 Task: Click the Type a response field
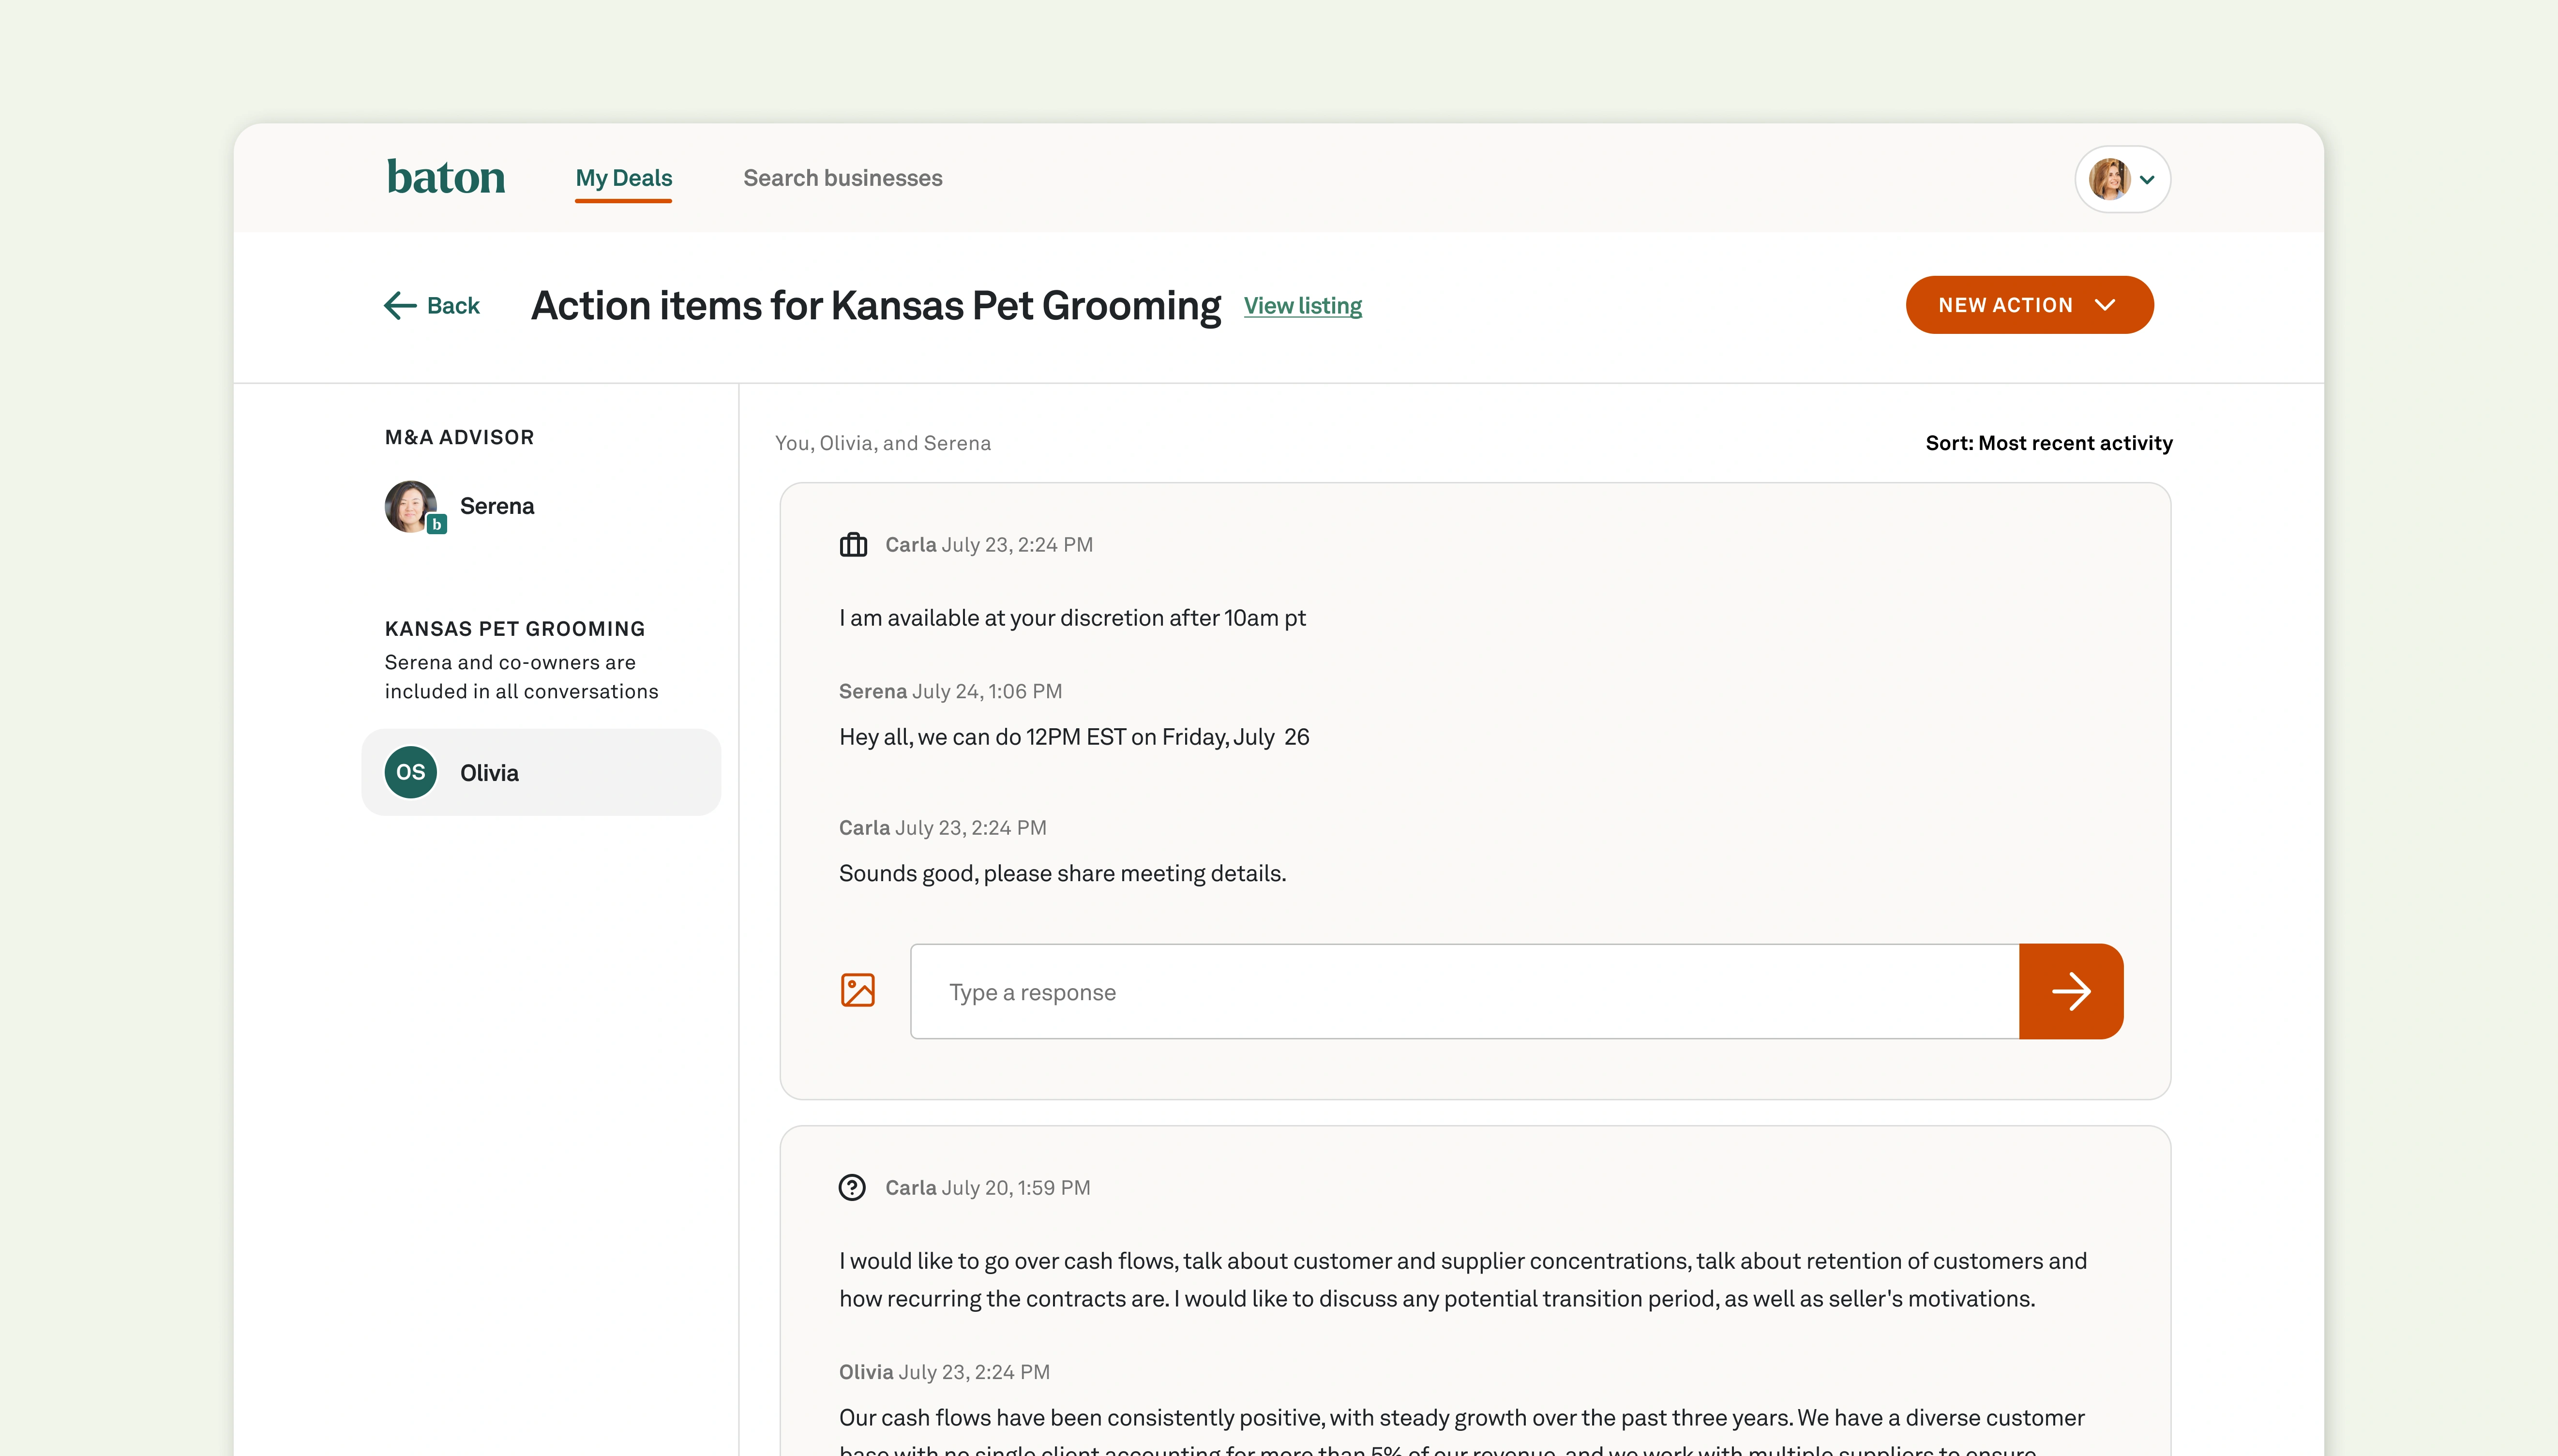[x=1464, y=991]
